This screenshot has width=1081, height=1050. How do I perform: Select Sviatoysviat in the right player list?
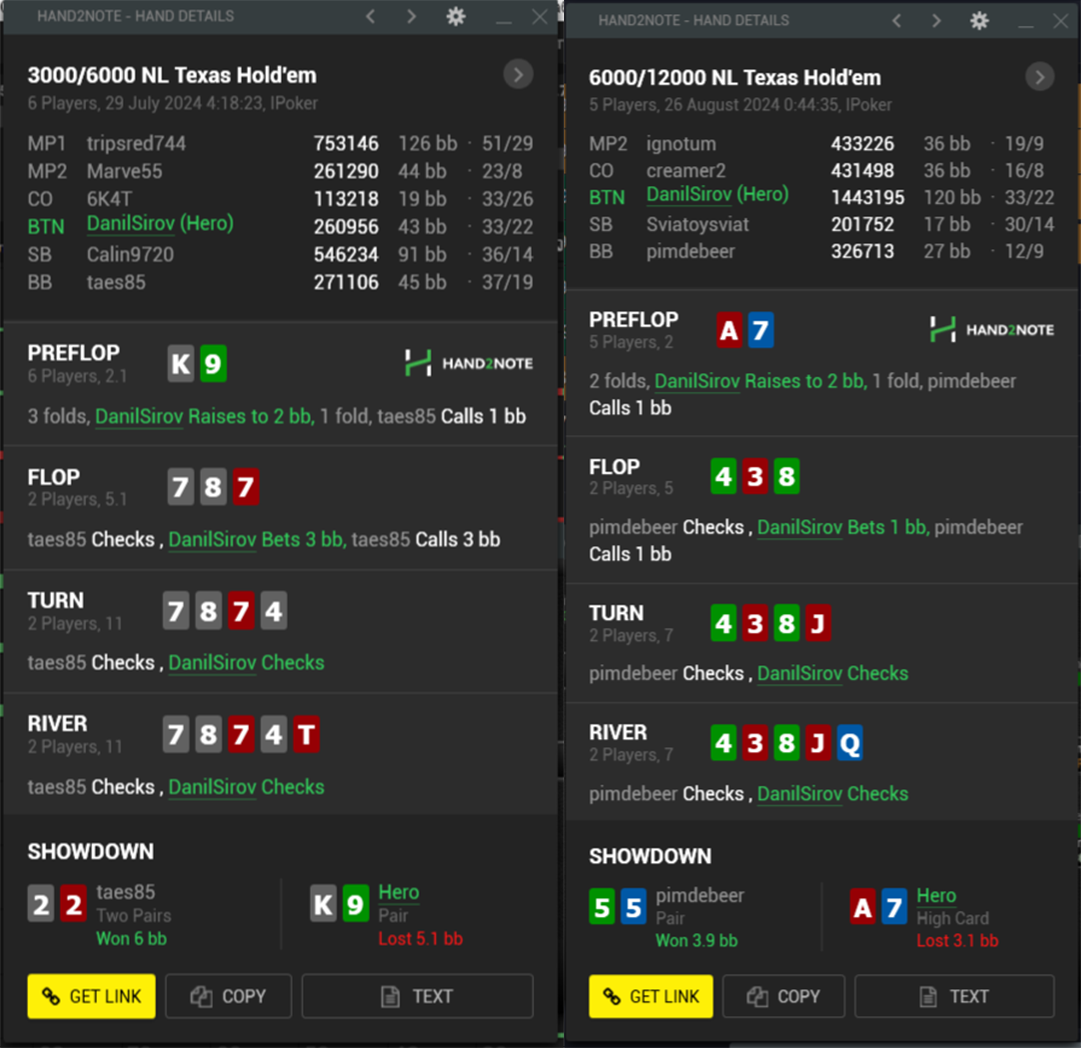pos(698,224)
